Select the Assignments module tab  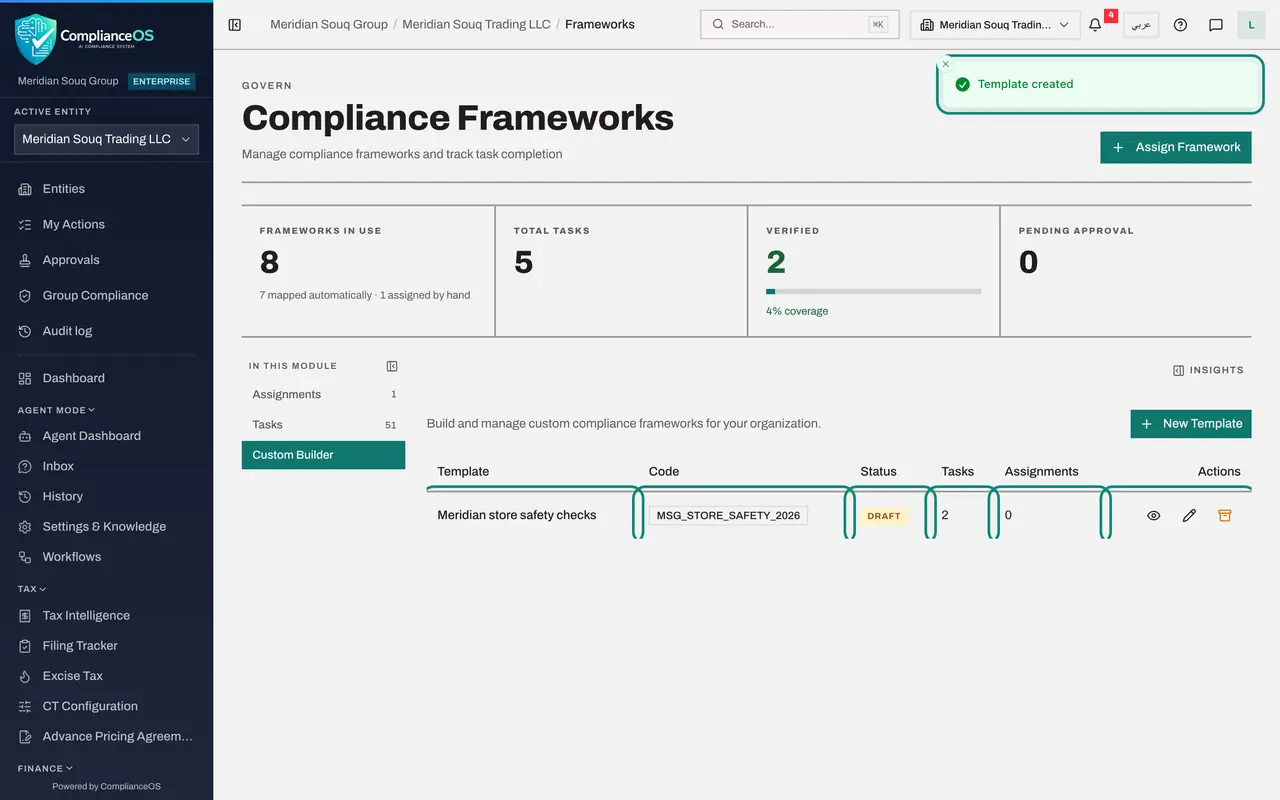click(323, 395)
